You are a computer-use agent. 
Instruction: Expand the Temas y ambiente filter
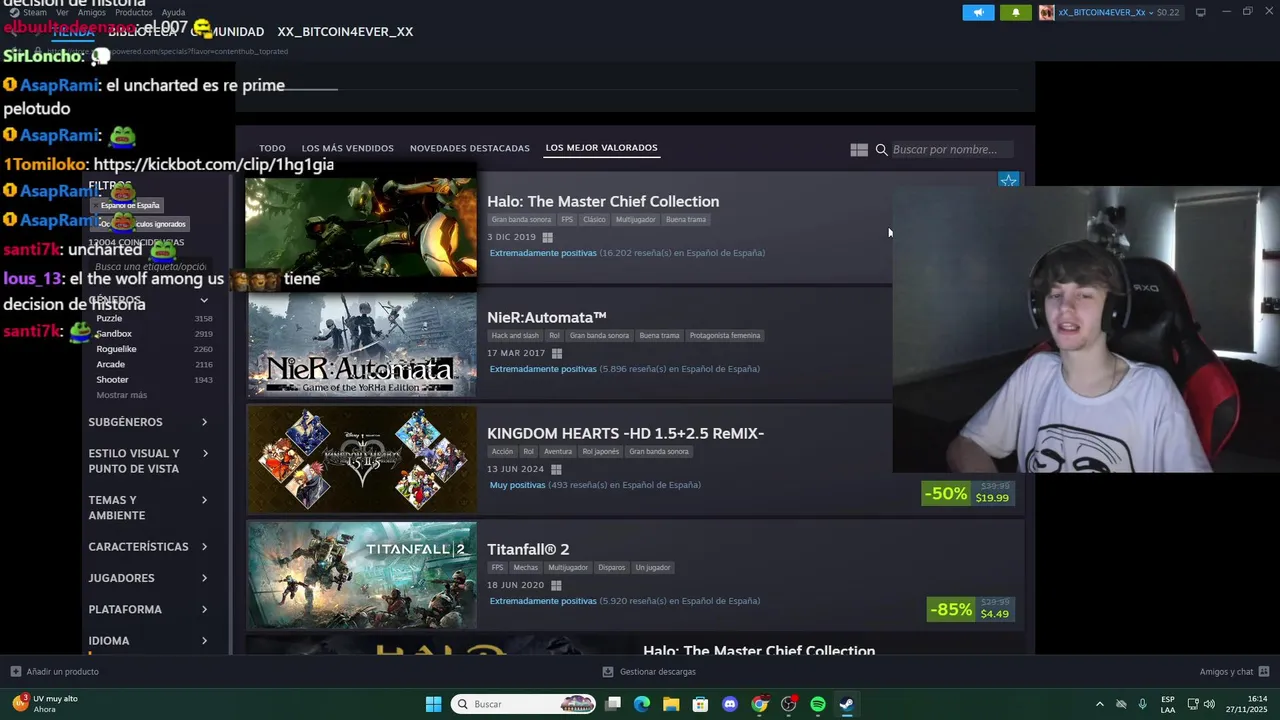pos(148,508)
